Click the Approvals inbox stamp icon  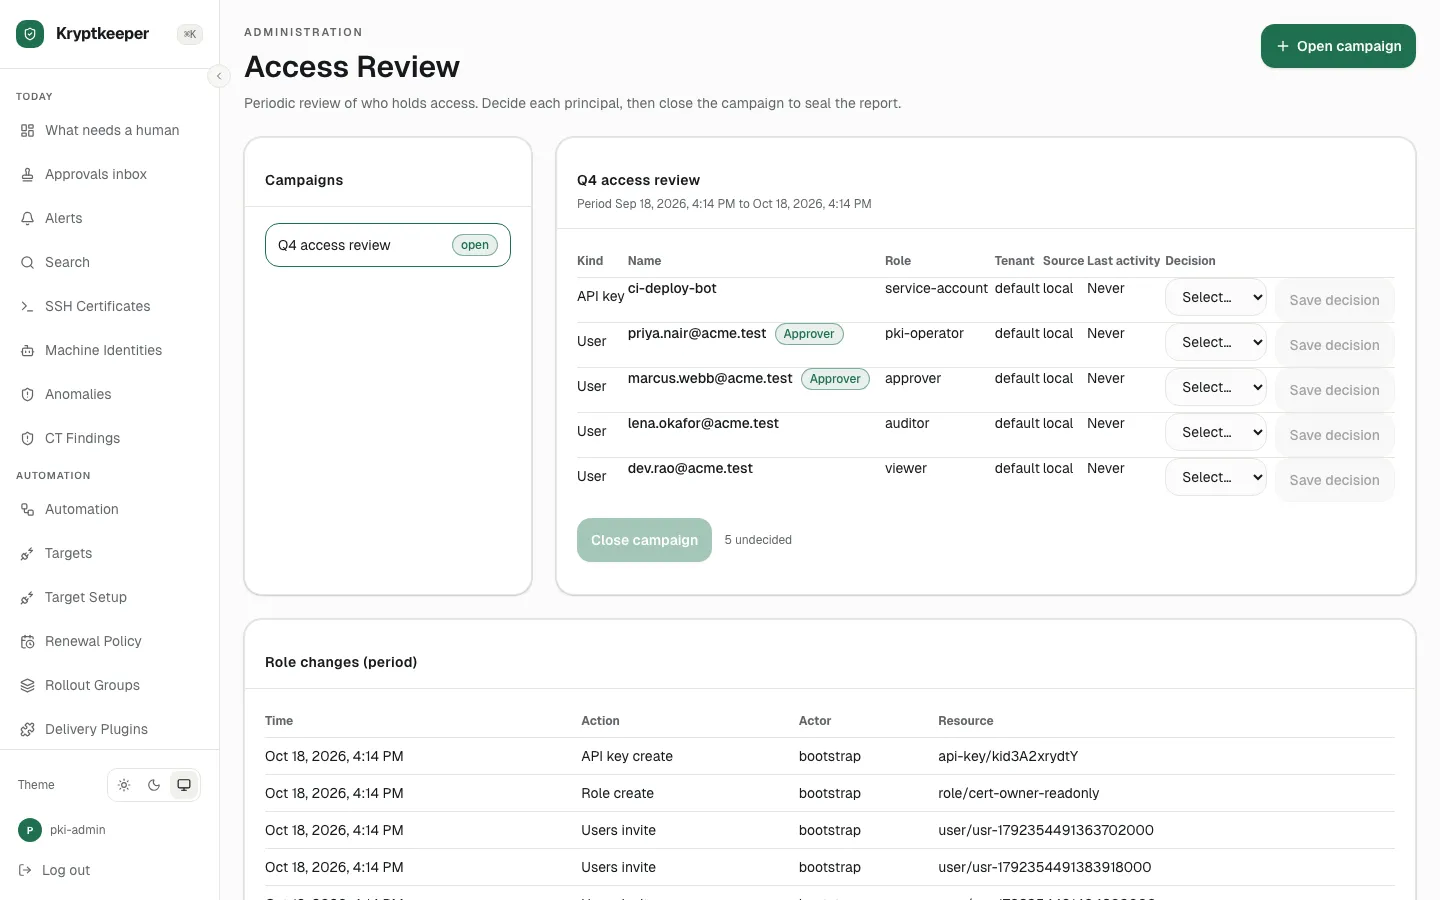click(x=27, y=175)
